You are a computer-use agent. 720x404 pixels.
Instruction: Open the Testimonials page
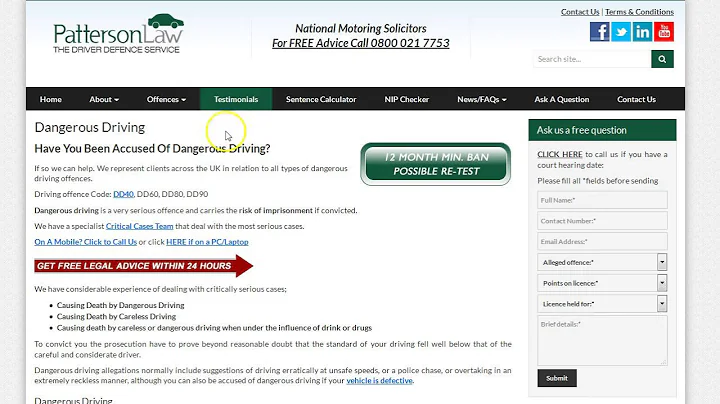[x=236, y=99]
